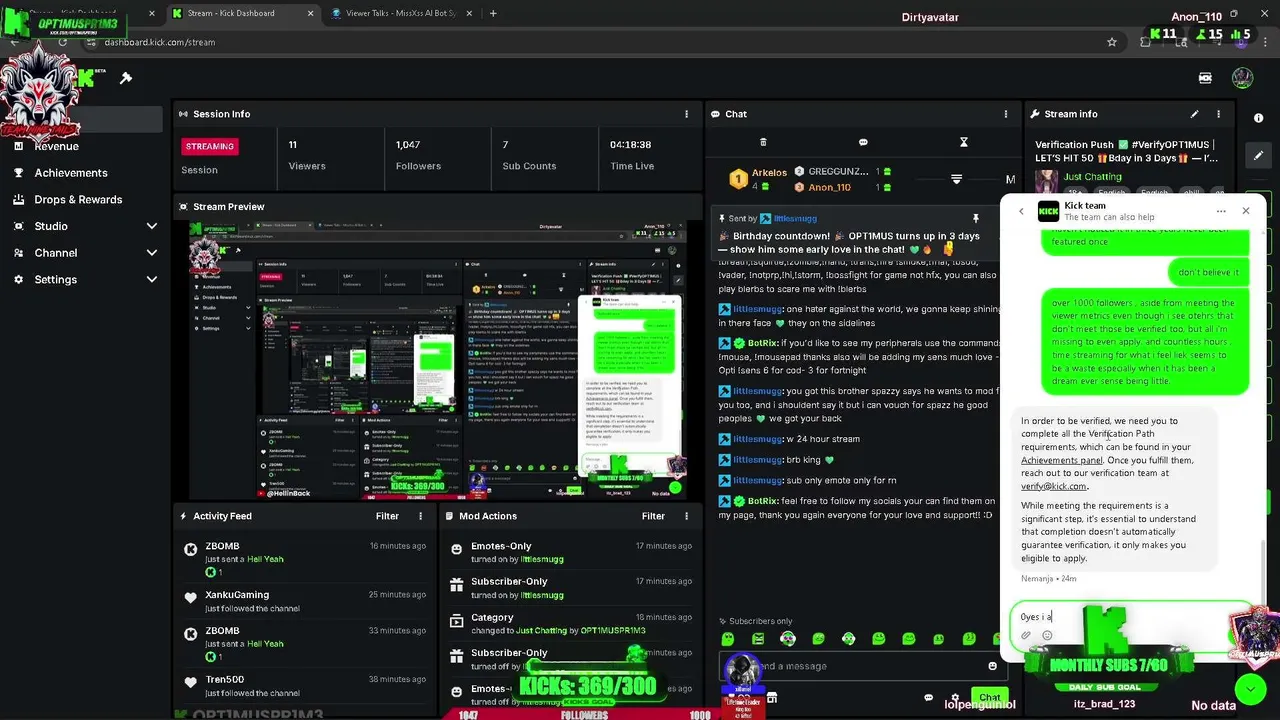Open emoji picker in chat message box

(x=992, y=666)
